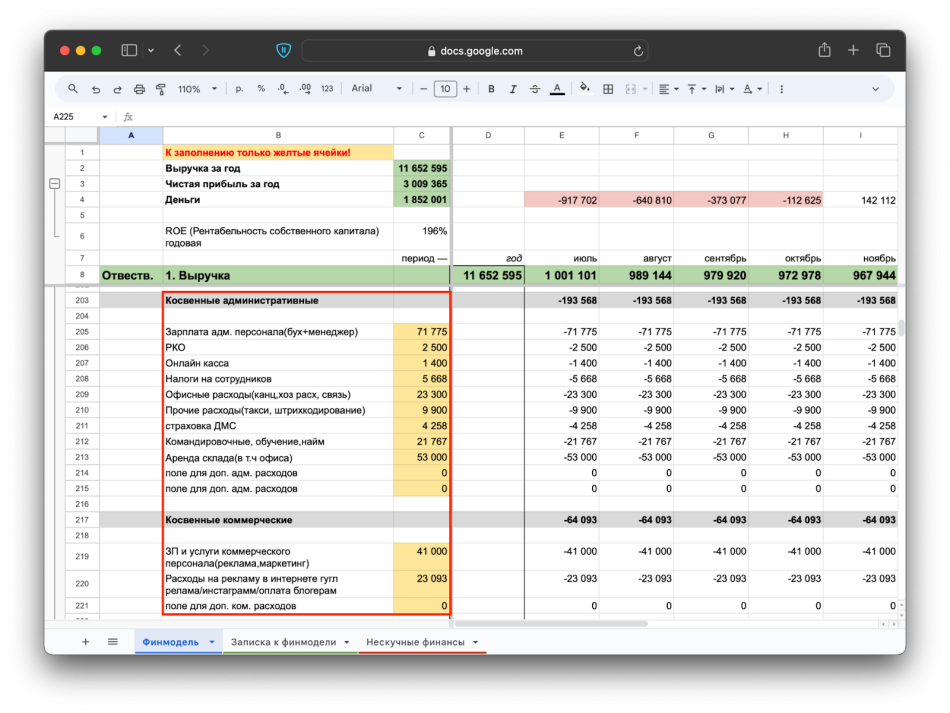This screenshot has height=713, width=950.
Task: Click the fill color paint bucket
Action: click(x=583, y=89)
